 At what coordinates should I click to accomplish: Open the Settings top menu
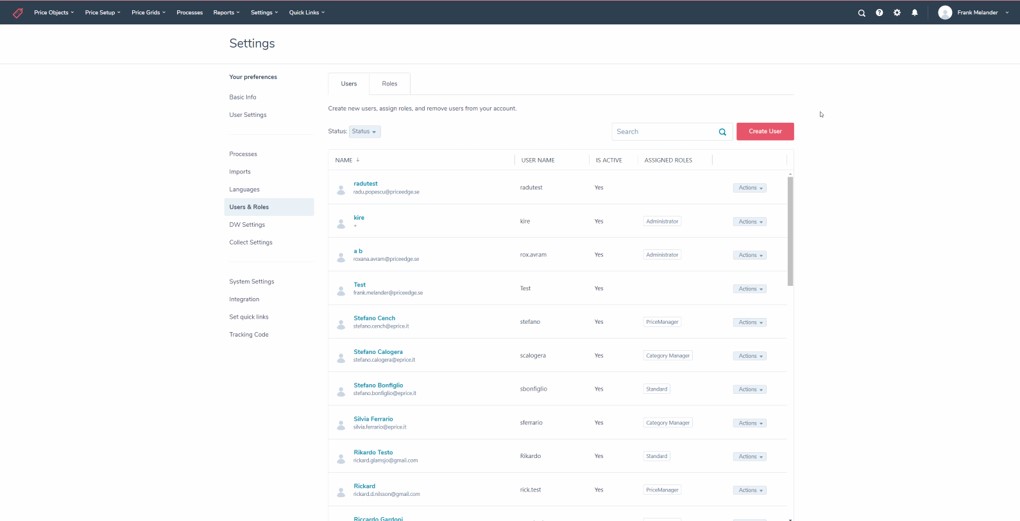click(265, 12)
